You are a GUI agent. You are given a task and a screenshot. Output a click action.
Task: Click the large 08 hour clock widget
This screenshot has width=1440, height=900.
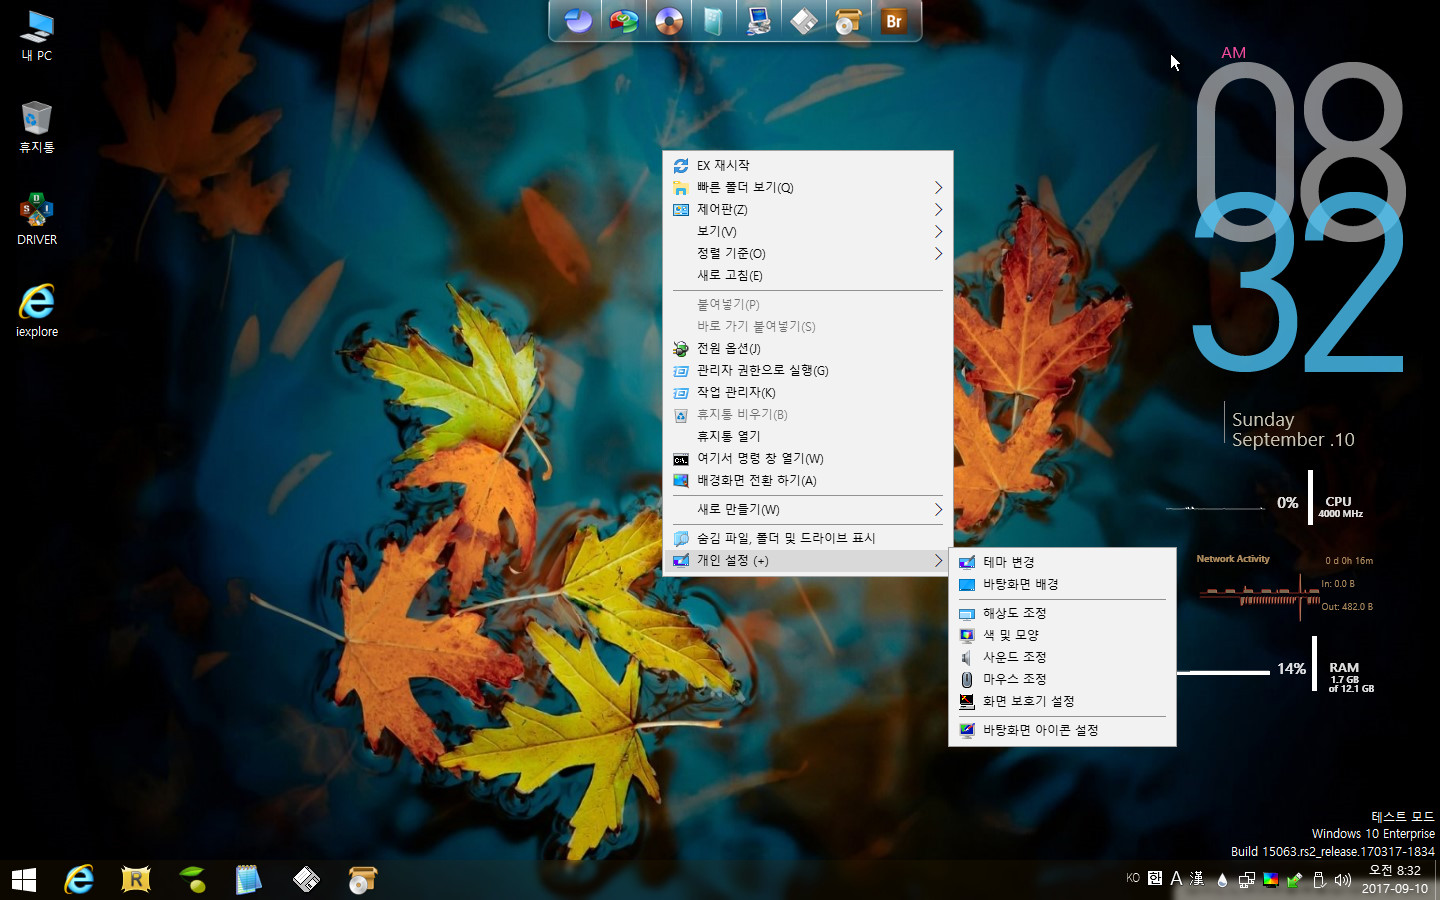pyautogui.click(x=1300, y=150)
